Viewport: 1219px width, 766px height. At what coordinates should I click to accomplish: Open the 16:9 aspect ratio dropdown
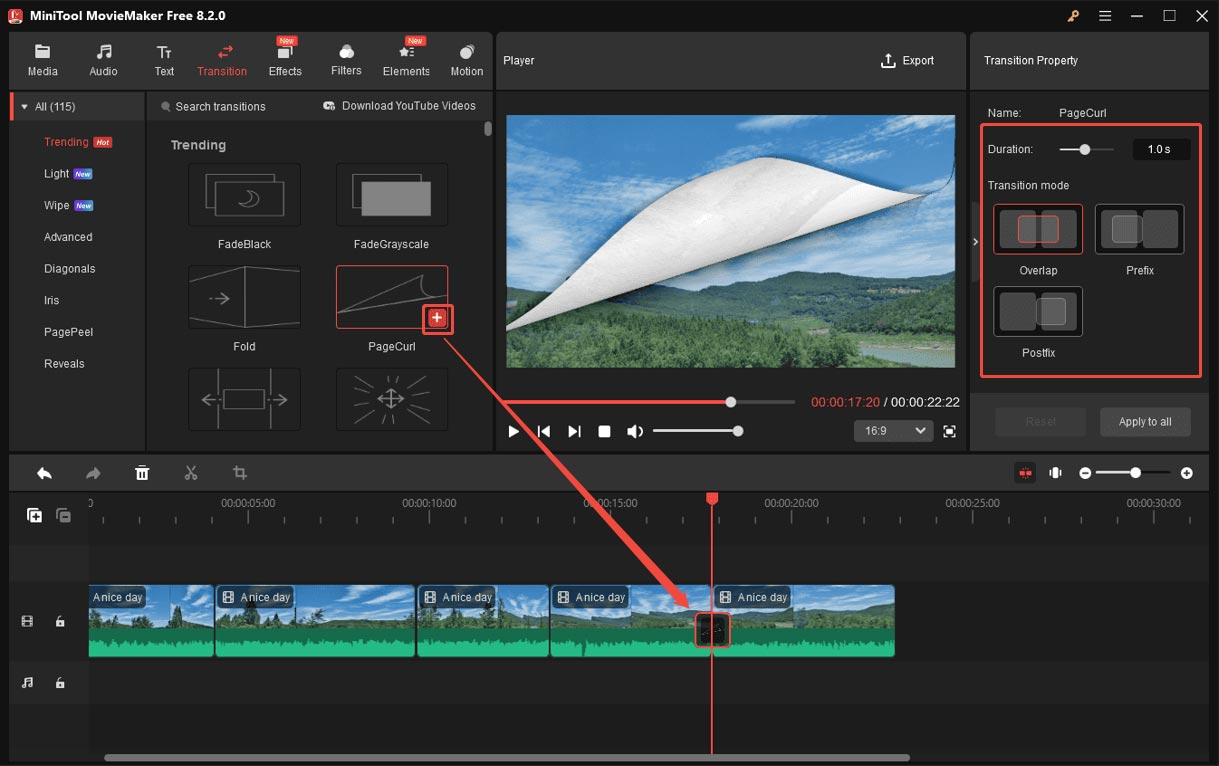coord(893,431)
